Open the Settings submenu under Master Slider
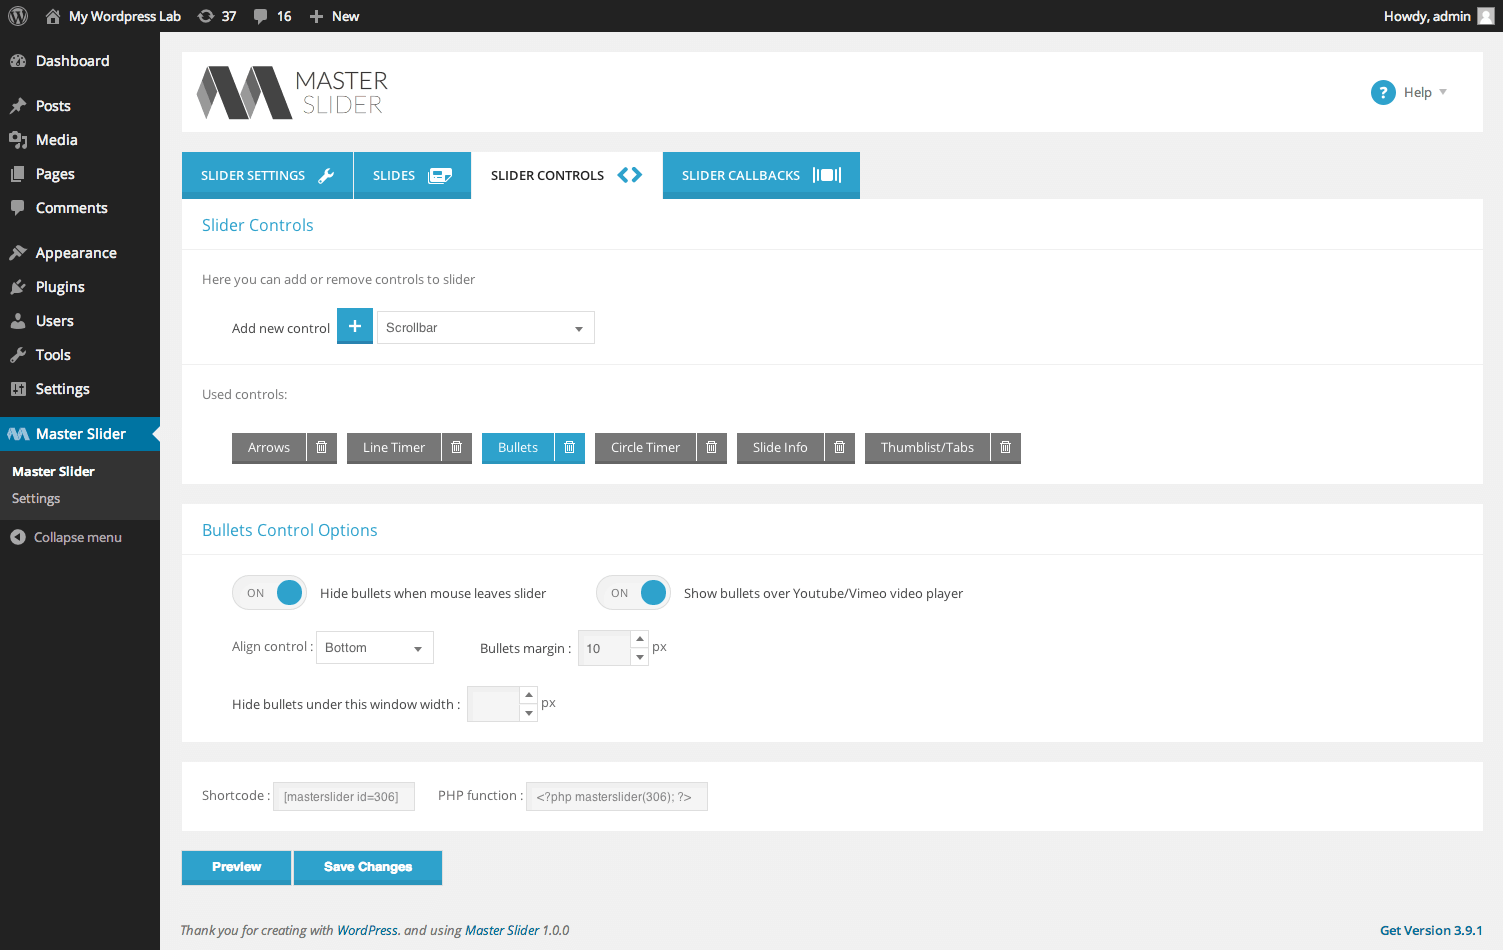 (x=36, y=498)
